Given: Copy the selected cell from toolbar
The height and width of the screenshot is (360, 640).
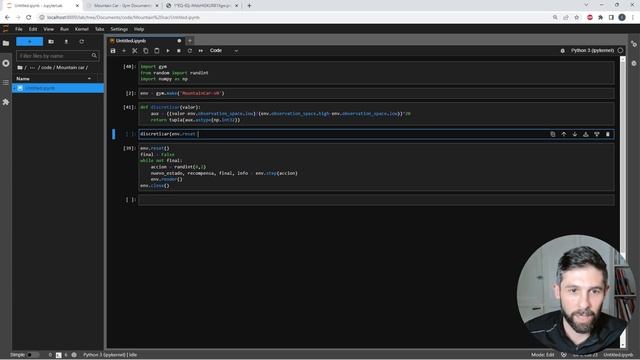Looking at the screenshot, I should click(146, 51).
